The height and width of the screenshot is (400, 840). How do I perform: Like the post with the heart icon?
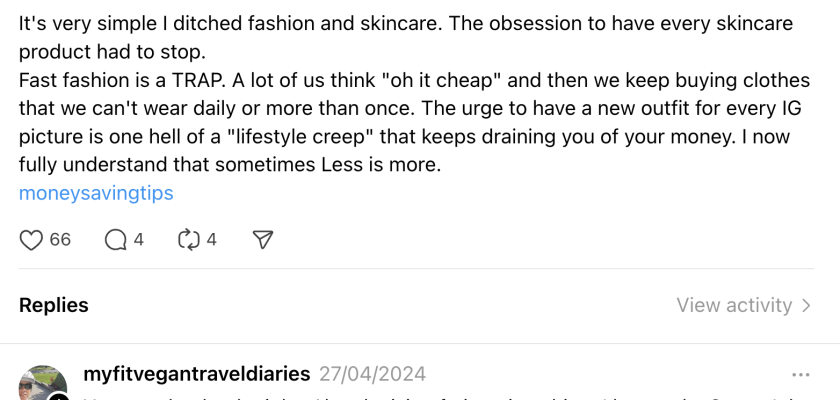click(x=32, y=240)
